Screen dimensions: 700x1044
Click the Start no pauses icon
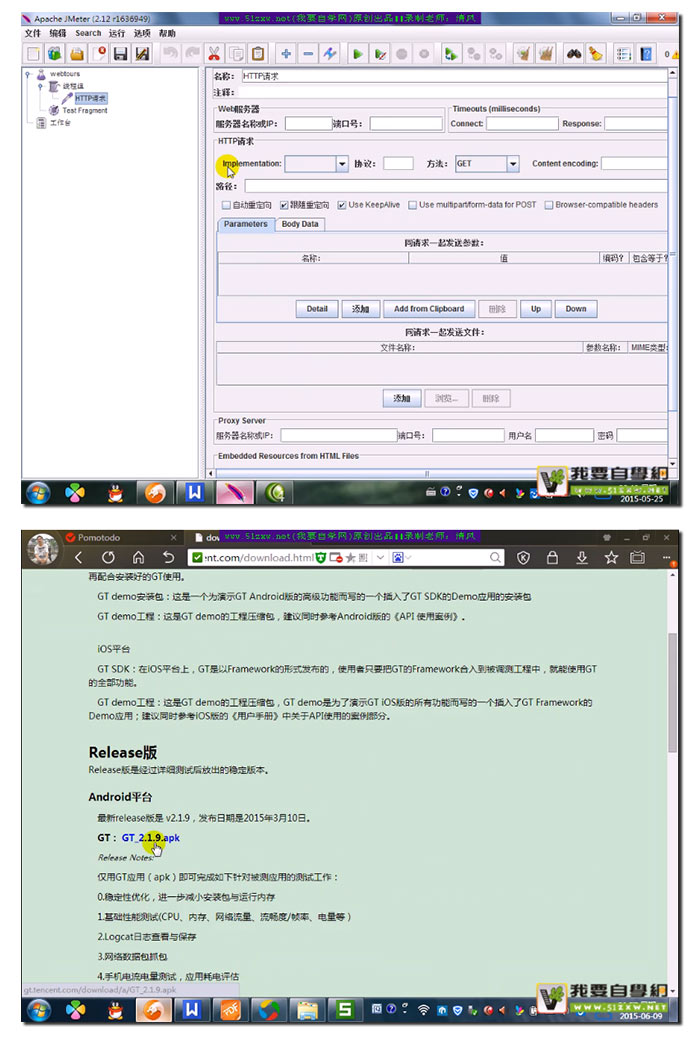click(380, 54)
